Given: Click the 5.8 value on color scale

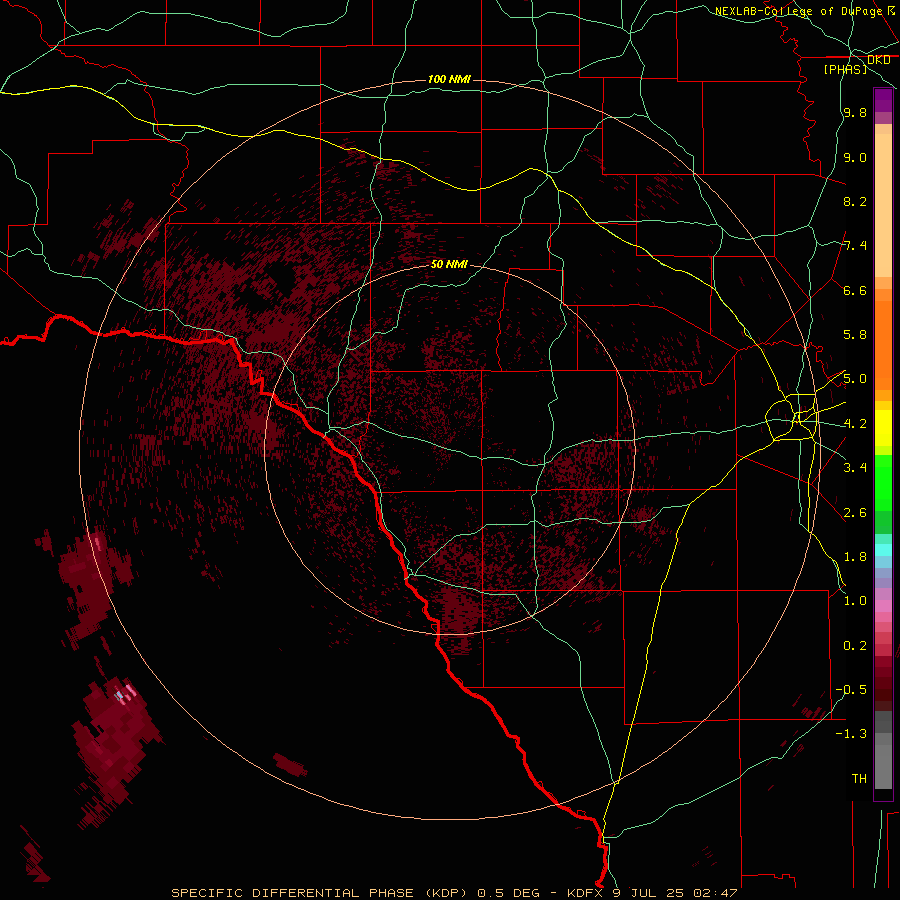Looking at the screenshot, I should click(855, 335).
